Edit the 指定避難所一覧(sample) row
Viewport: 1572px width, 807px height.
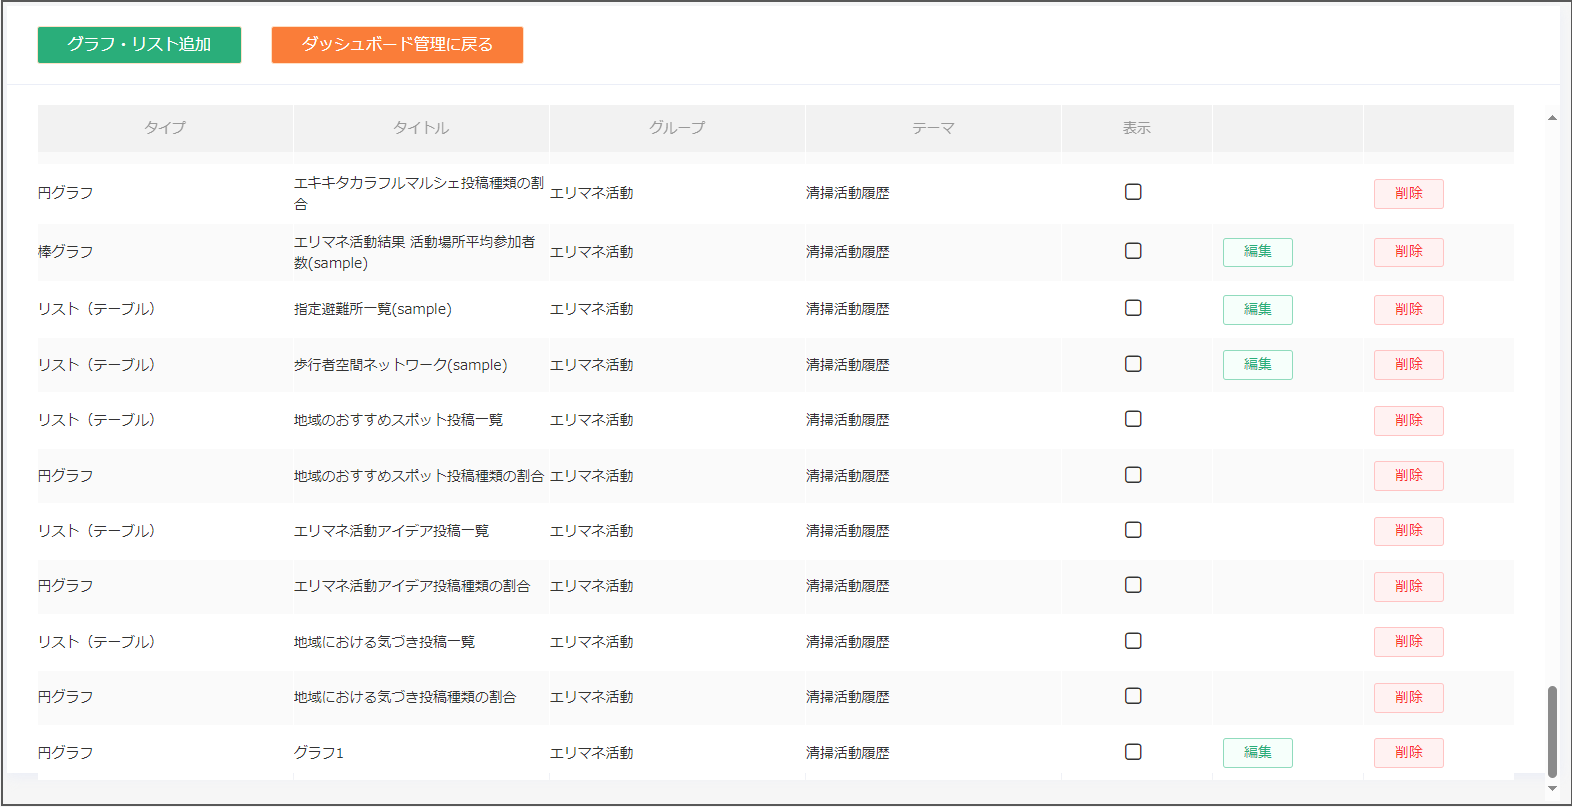click(1258, 310)
